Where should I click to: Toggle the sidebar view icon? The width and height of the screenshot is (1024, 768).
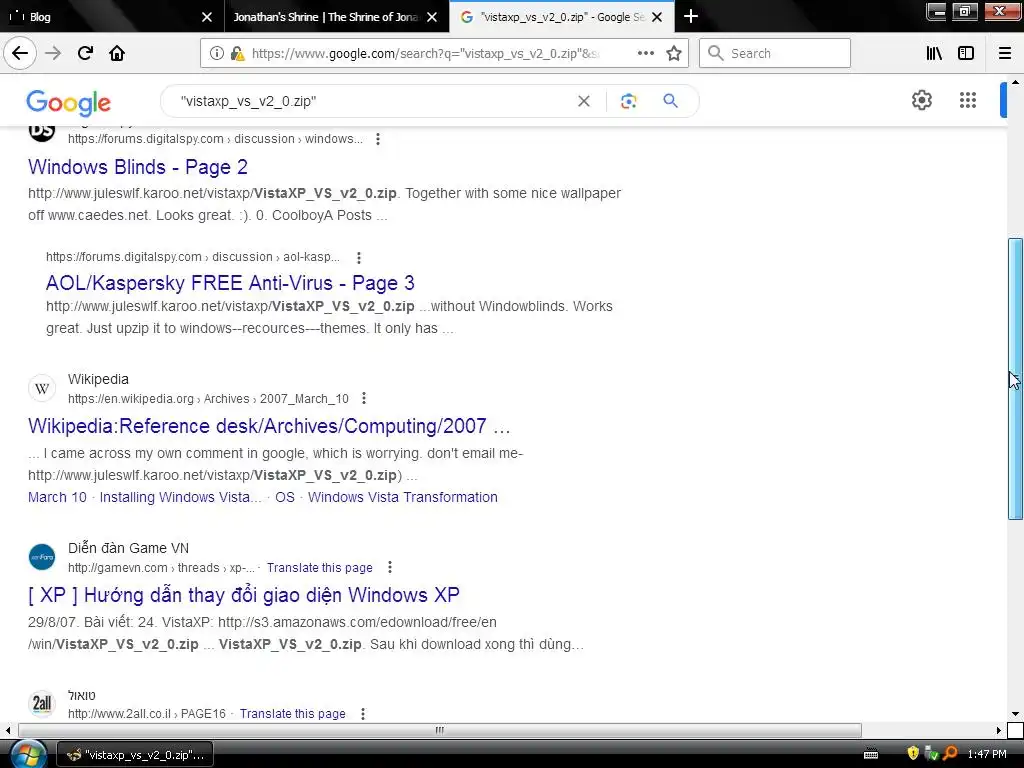click(x=966, y=53)
